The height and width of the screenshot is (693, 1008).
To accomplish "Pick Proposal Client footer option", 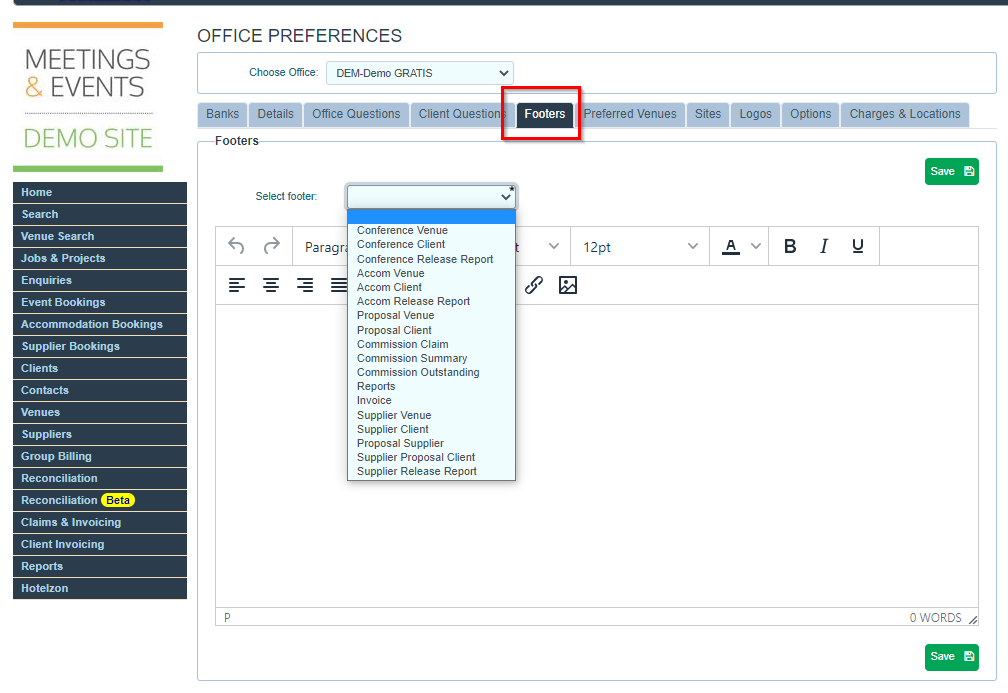I will 431,330.
